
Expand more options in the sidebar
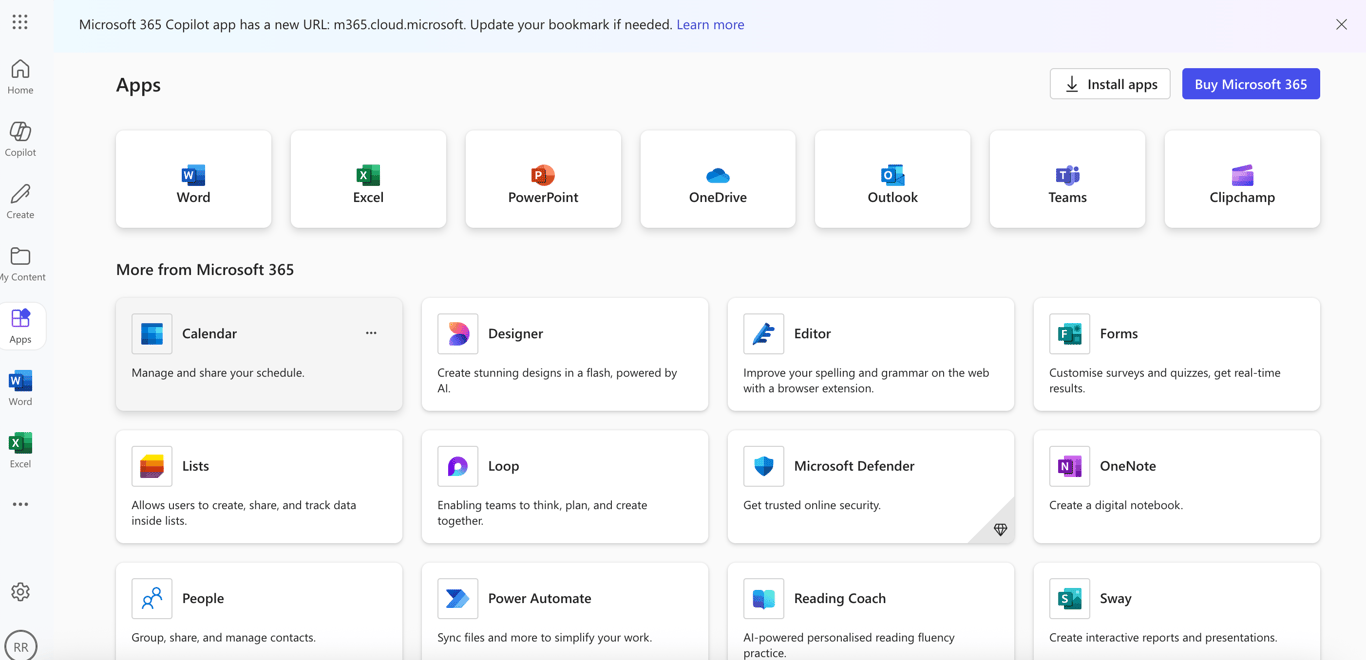click(x=20, y=504)
